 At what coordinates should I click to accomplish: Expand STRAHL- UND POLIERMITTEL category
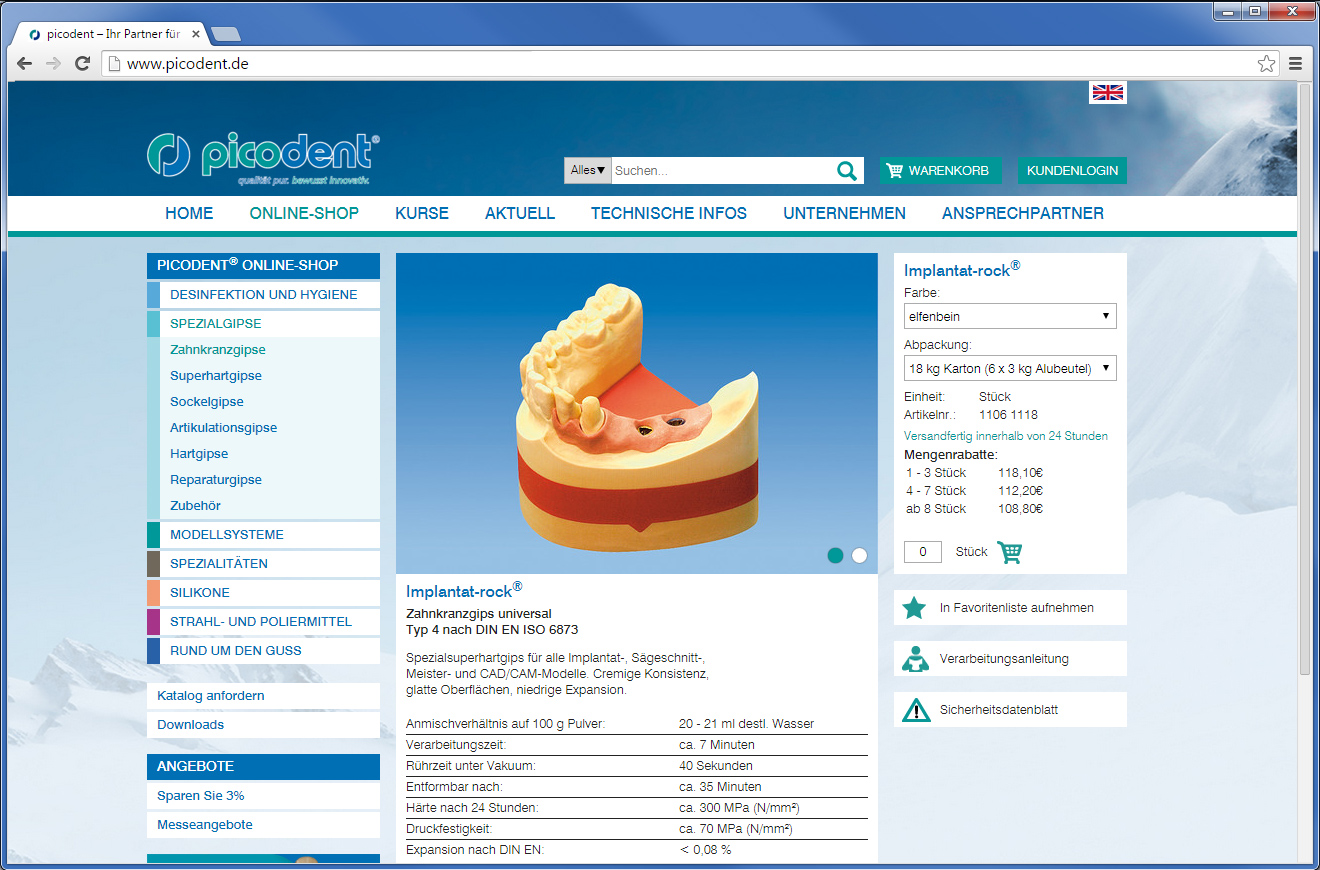click(x=263, y=622)
